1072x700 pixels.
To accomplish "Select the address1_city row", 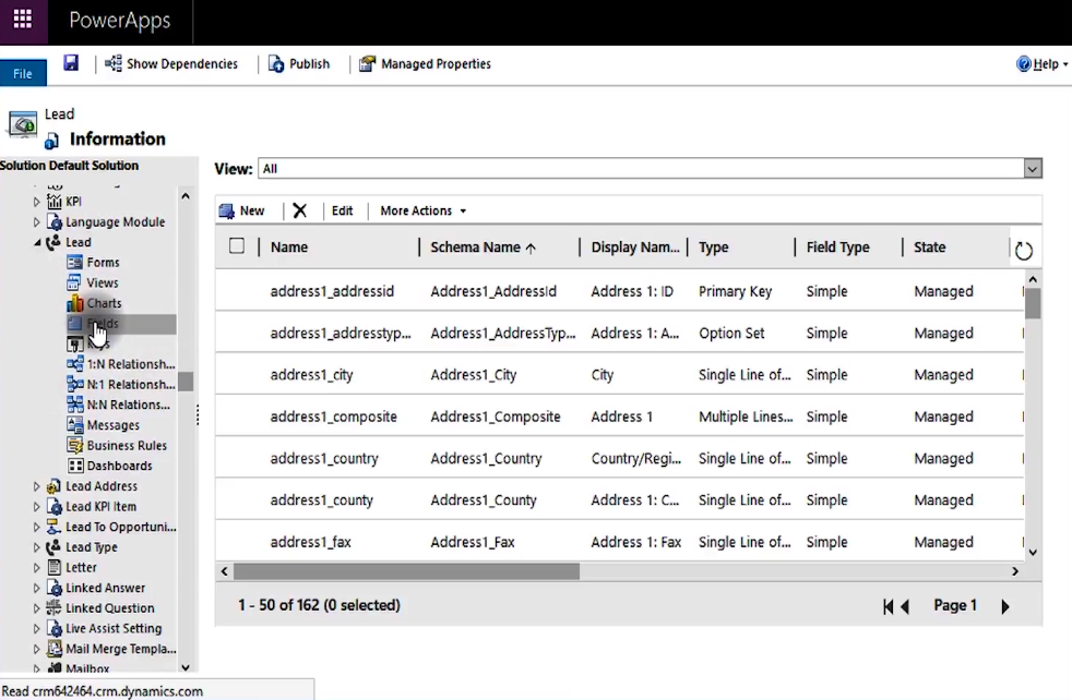I will (619, 375).
